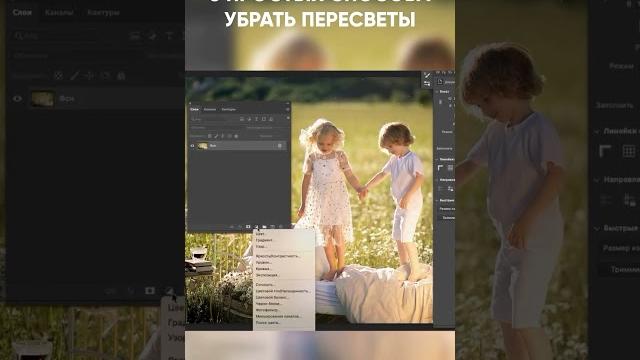640x360 pixels.
Task: Choose Градиент... from adjustment menu
Action: tap(264, 240)
